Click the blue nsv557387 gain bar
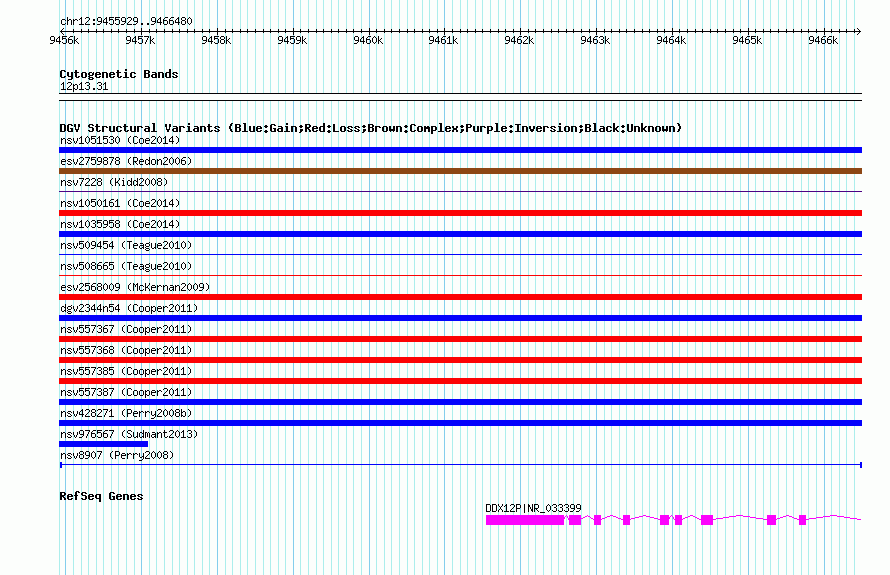 coord(460,402)
